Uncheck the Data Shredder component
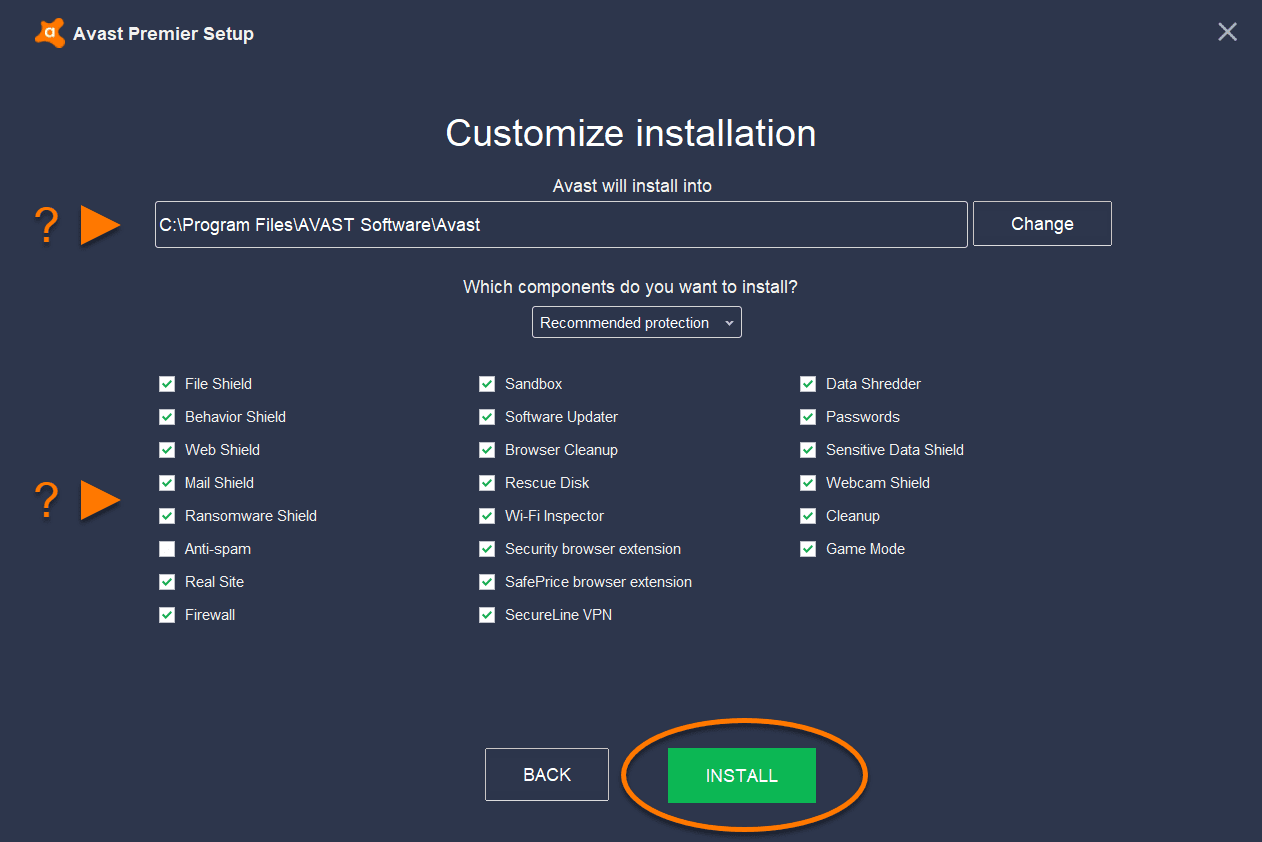The height and width of the screenshot is (842, 1262). pos(807,383)
